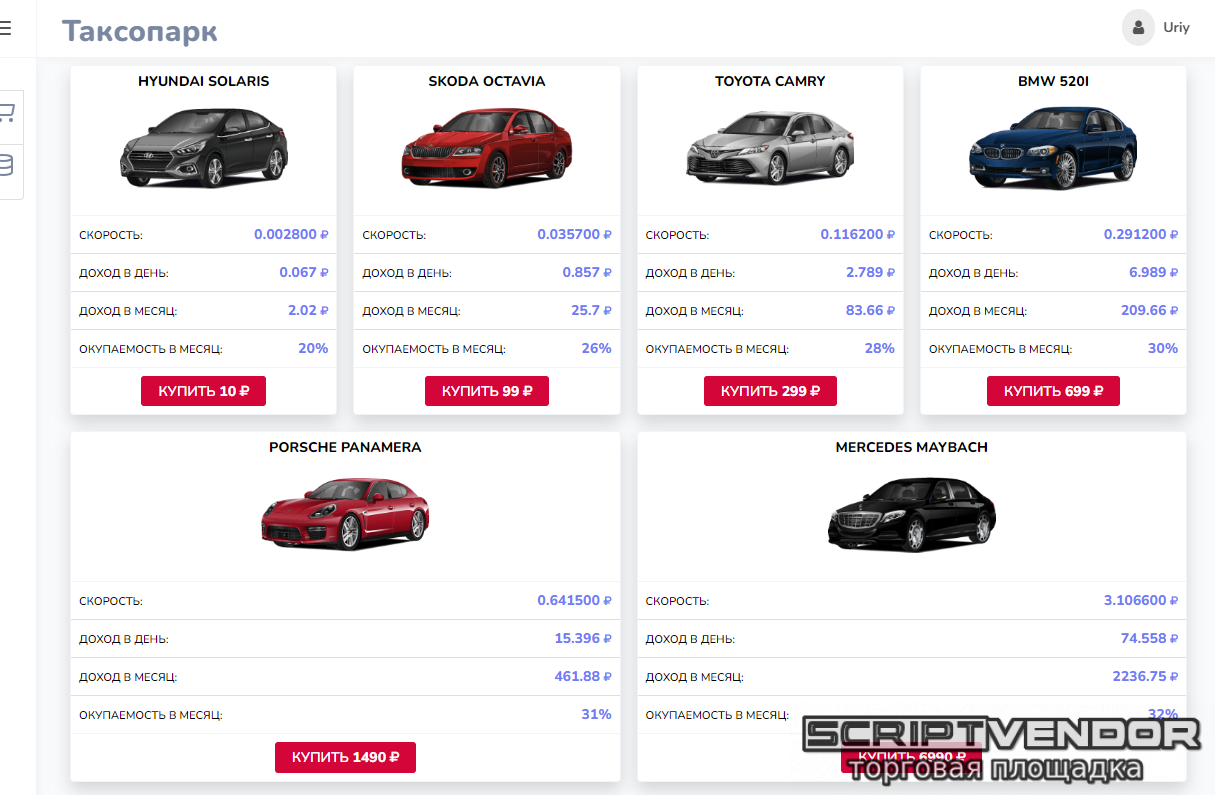The width and height of the screenshot is (1215, 795).
Task: Select Porsche Panamera payback value 31%
Action: coord(597,714)
